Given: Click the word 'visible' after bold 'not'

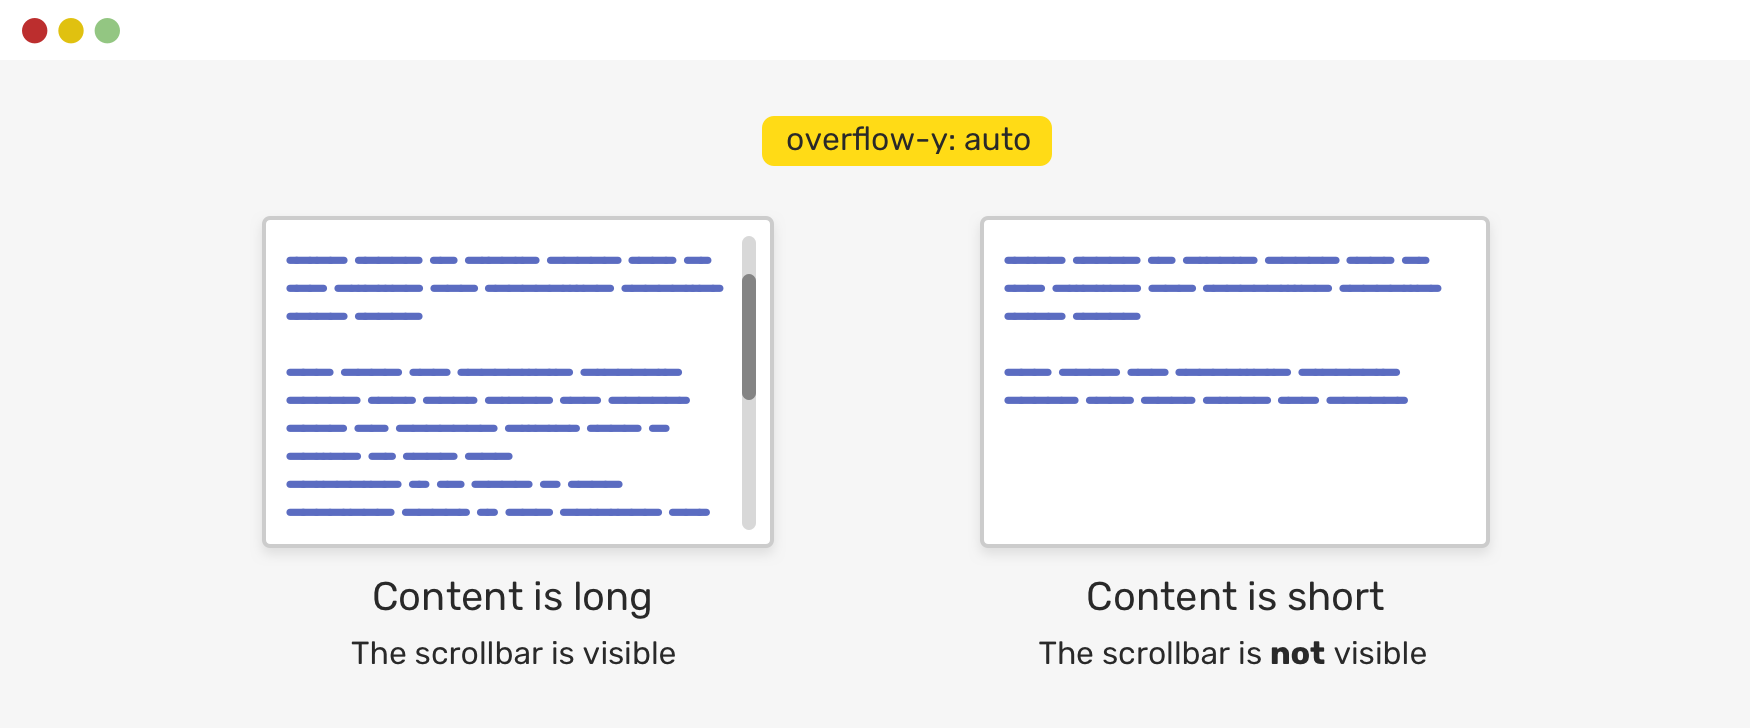Looking at the screenshot, I should (1380, 653).
